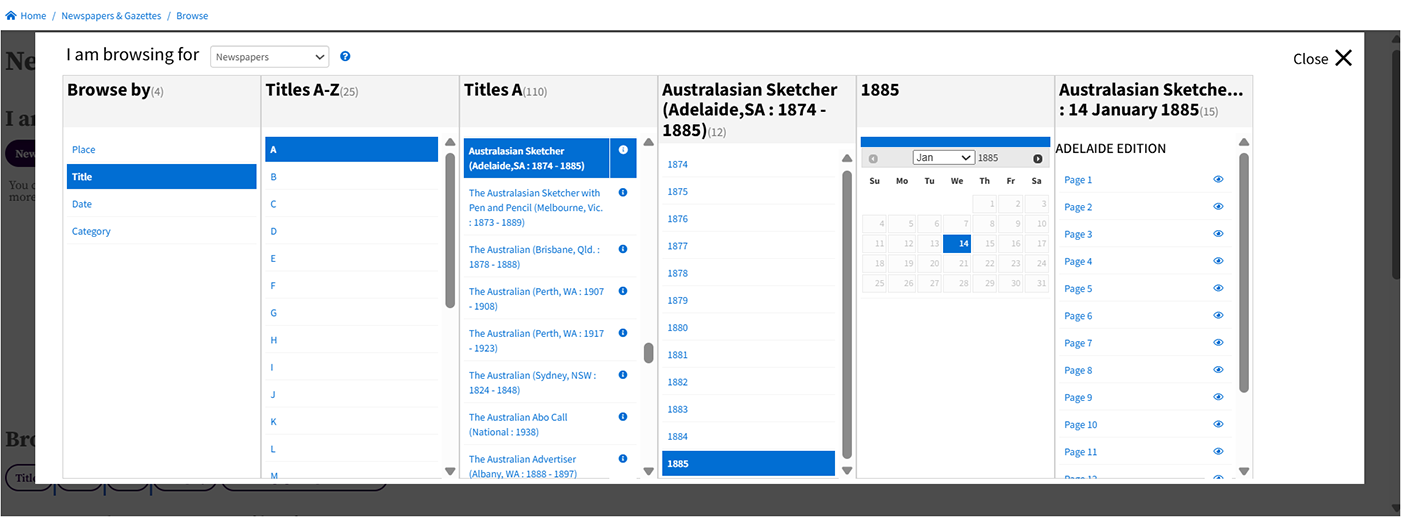Open info for The Australian Sydney title

click(623, 375)
